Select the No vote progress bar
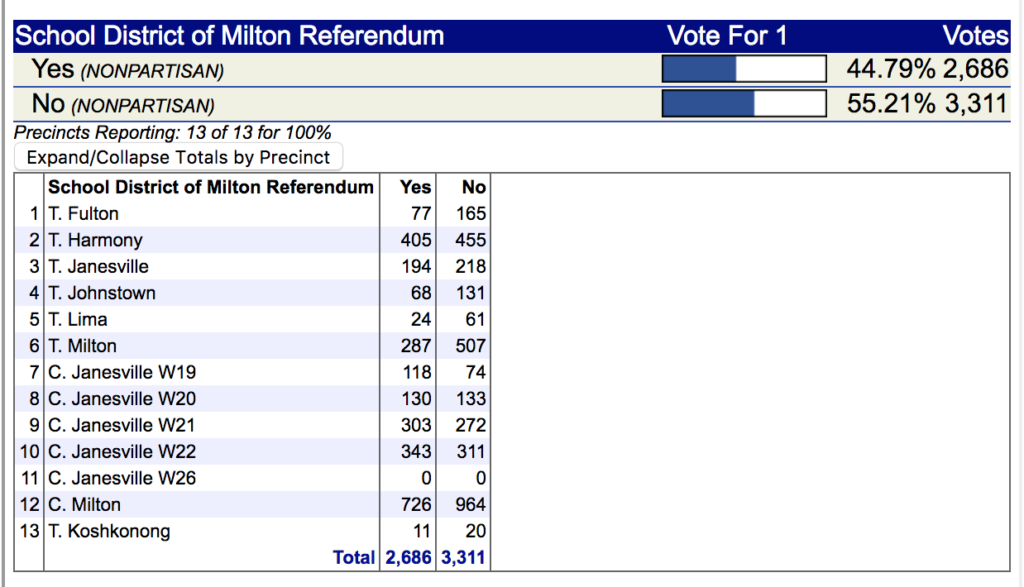The height and width of the screenshot is (587, 1024). coord(744,103)
